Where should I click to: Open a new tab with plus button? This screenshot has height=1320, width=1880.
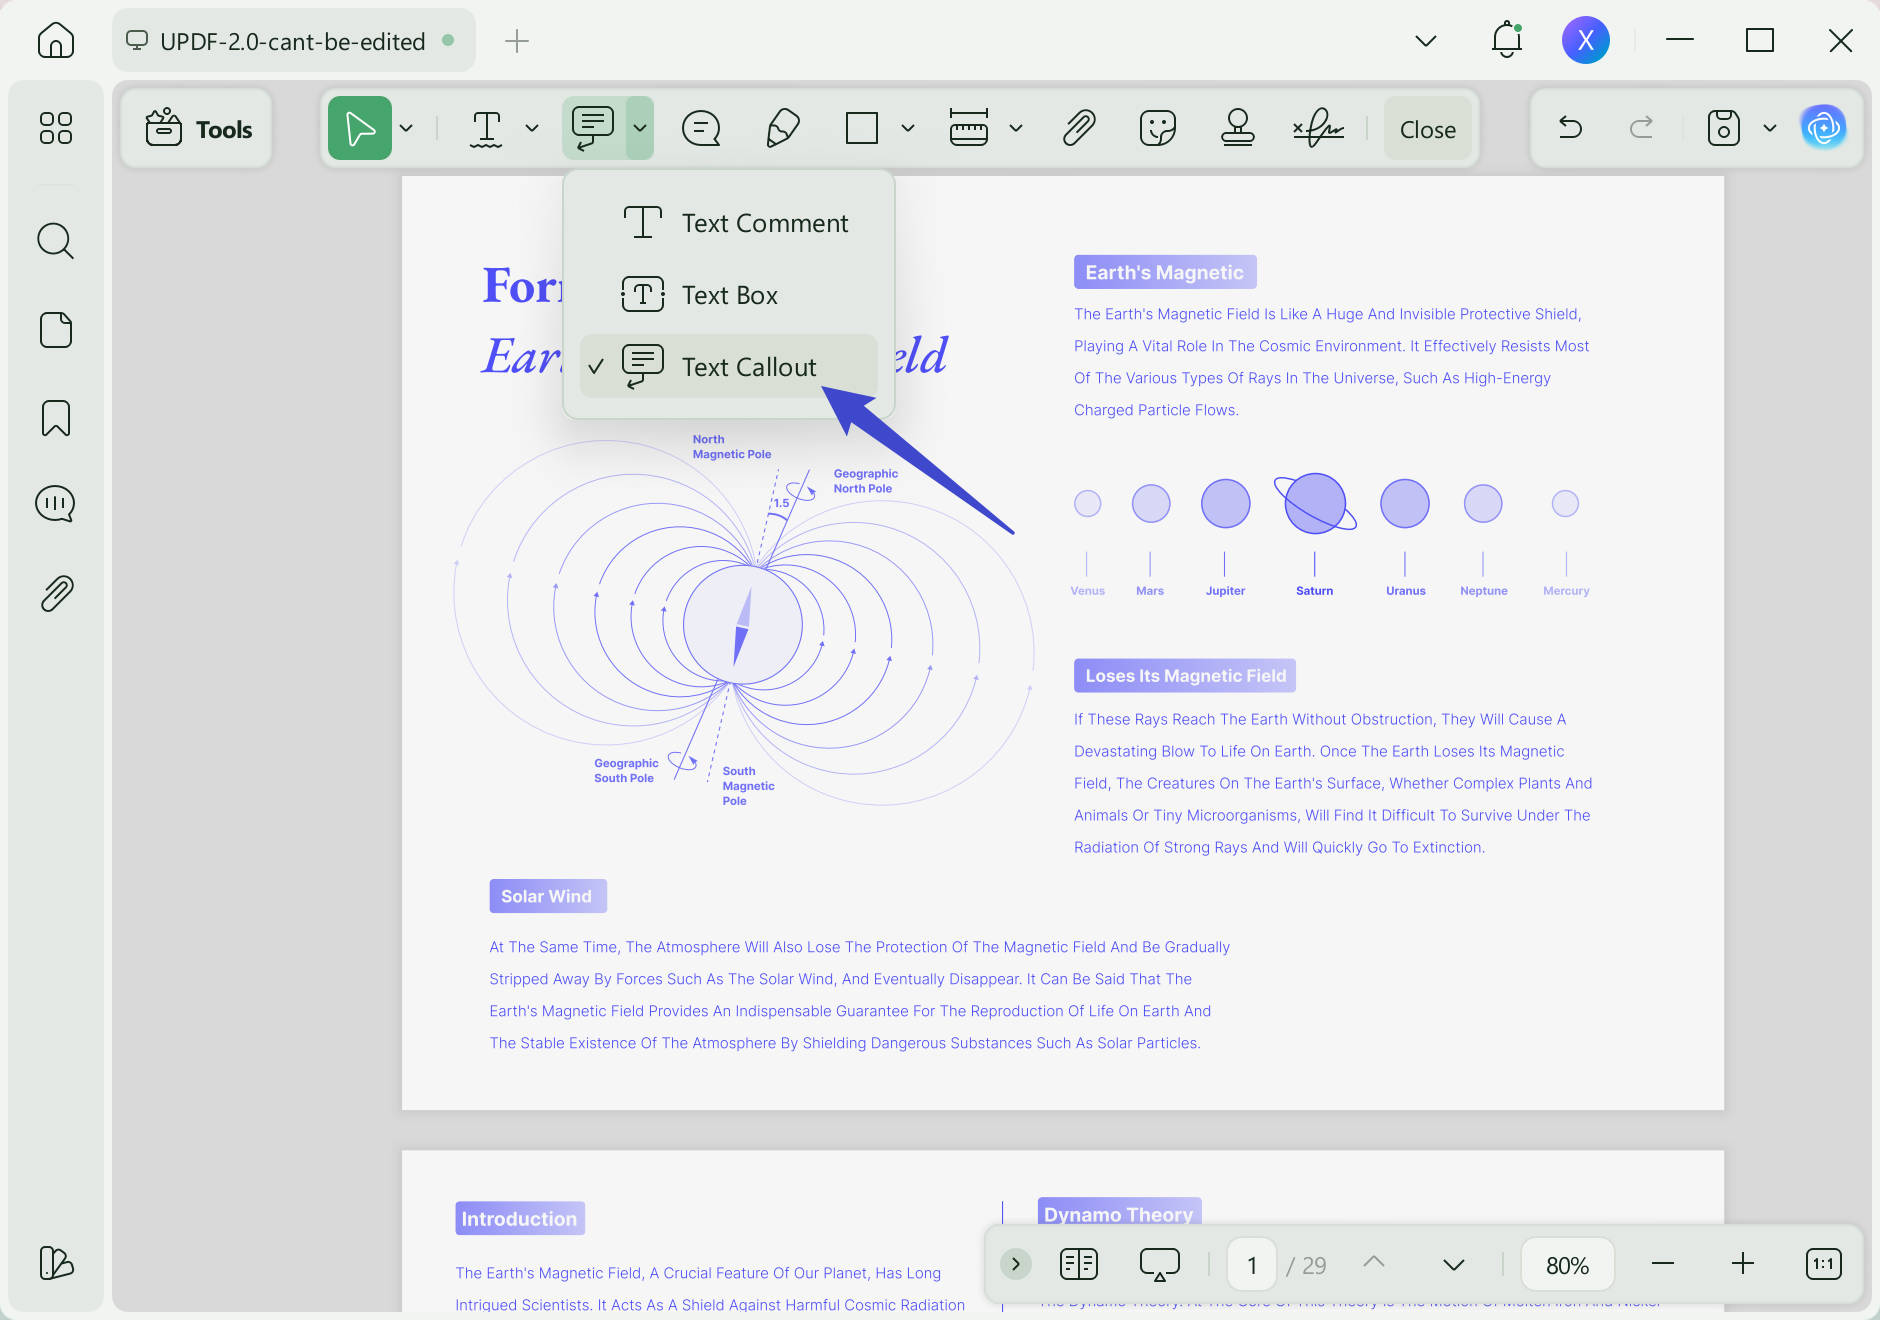[x=517, y=41]
